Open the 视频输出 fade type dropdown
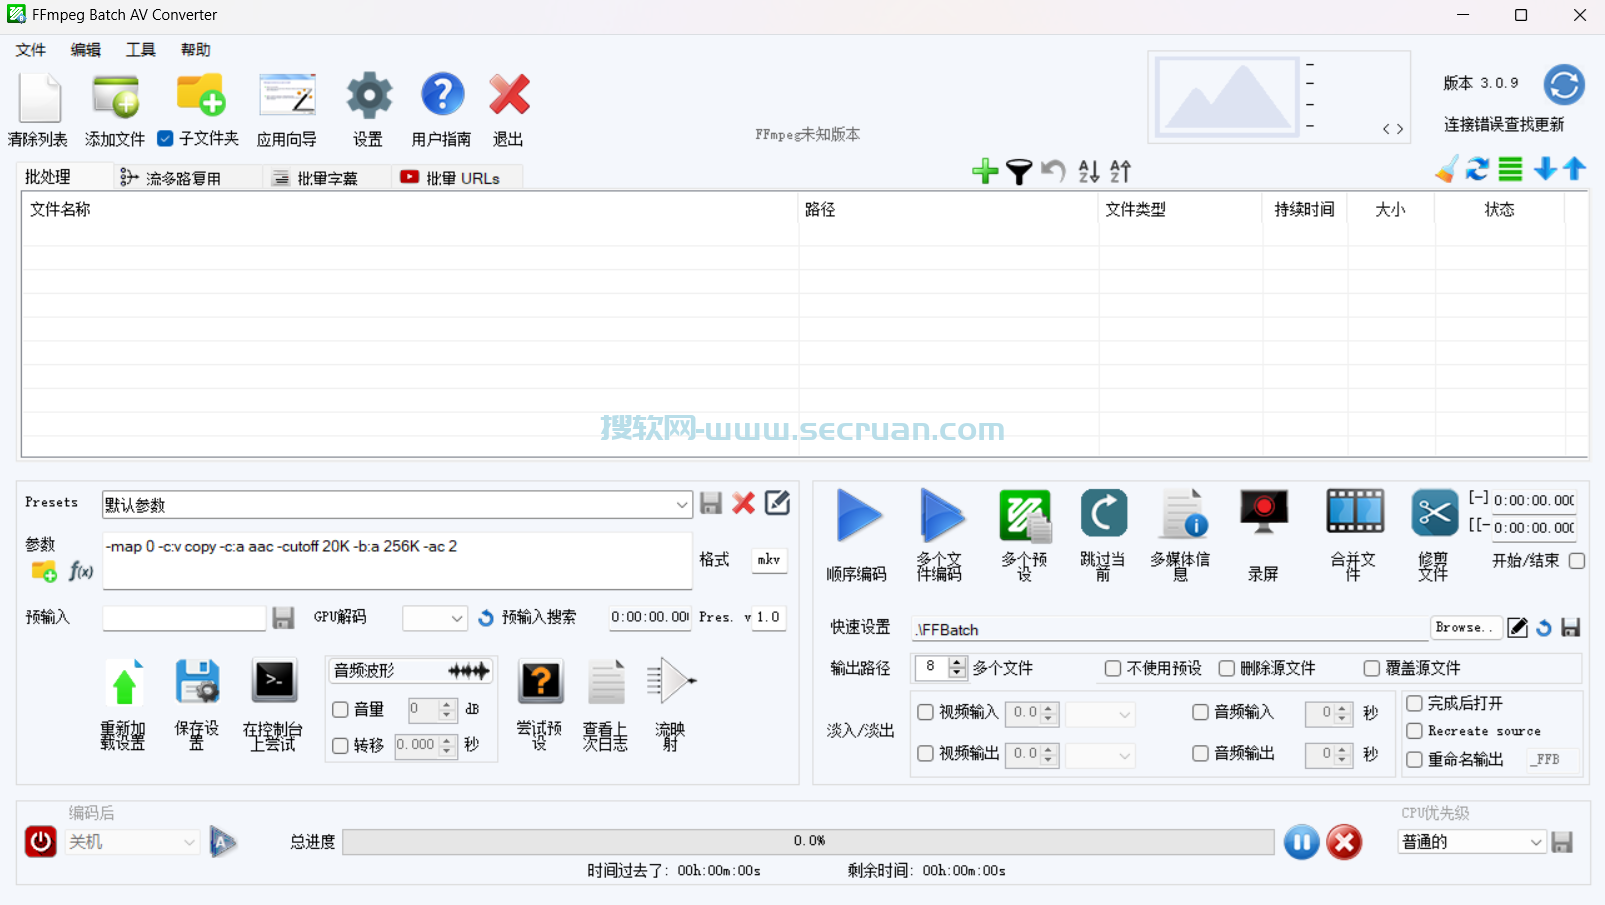 pyautogui.click(x=1100, y=755)
